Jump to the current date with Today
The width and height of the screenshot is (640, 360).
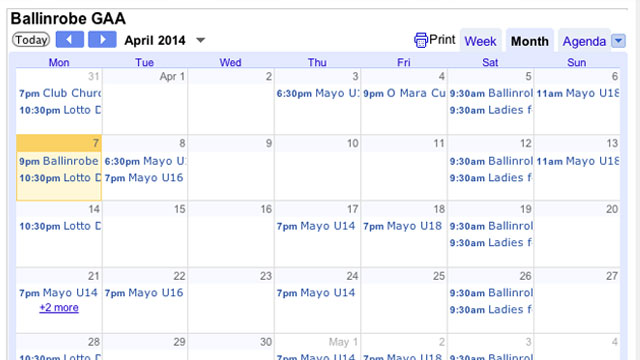pos(31,40)
